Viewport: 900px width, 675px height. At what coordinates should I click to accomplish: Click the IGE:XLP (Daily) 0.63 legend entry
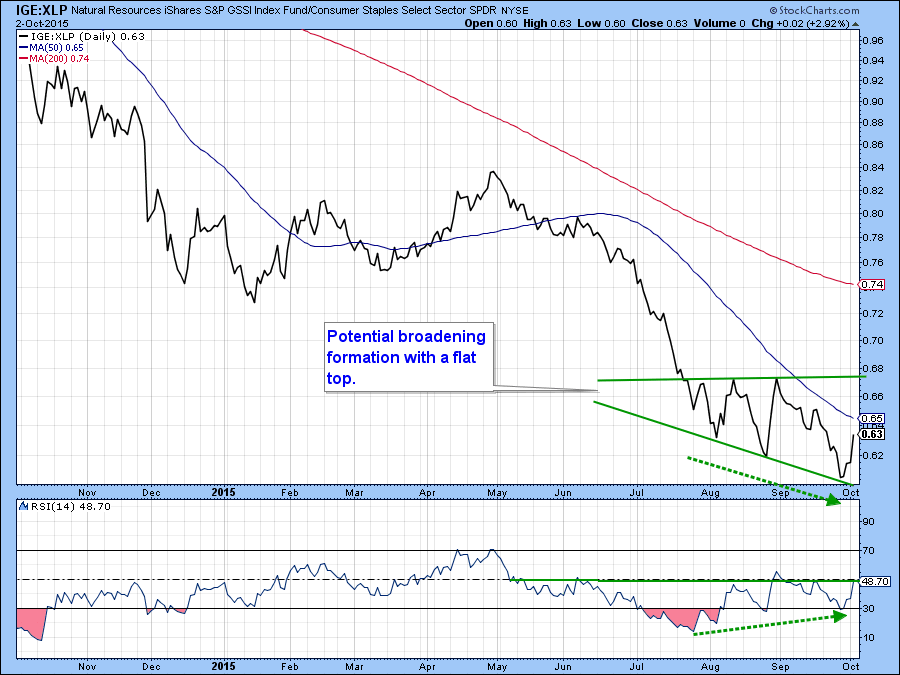click(x=82, y=36)
